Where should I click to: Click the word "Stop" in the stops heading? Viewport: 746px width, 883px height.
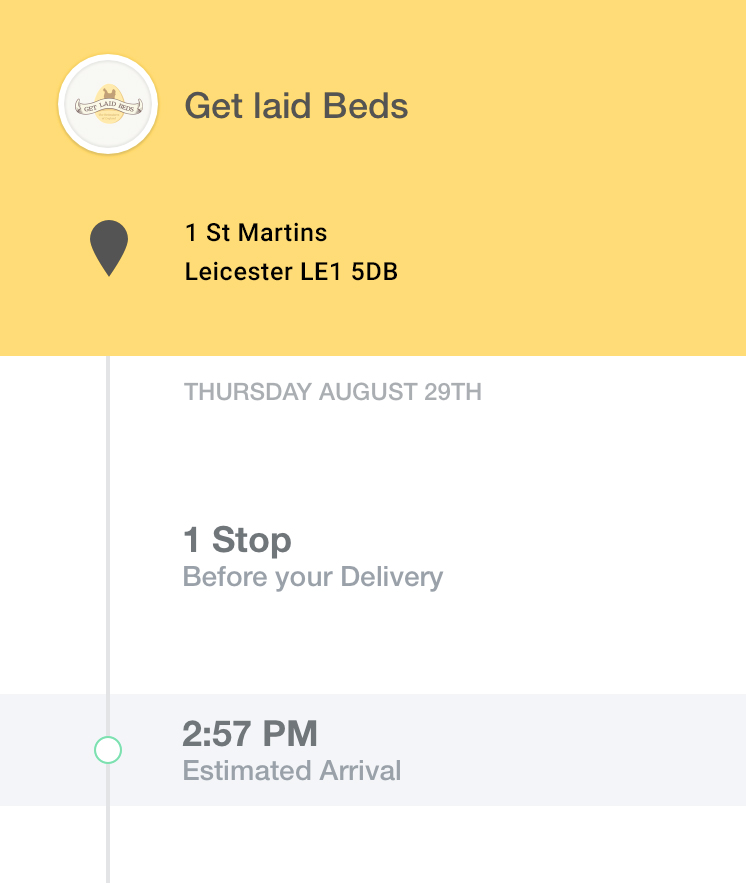coord(252,541)
